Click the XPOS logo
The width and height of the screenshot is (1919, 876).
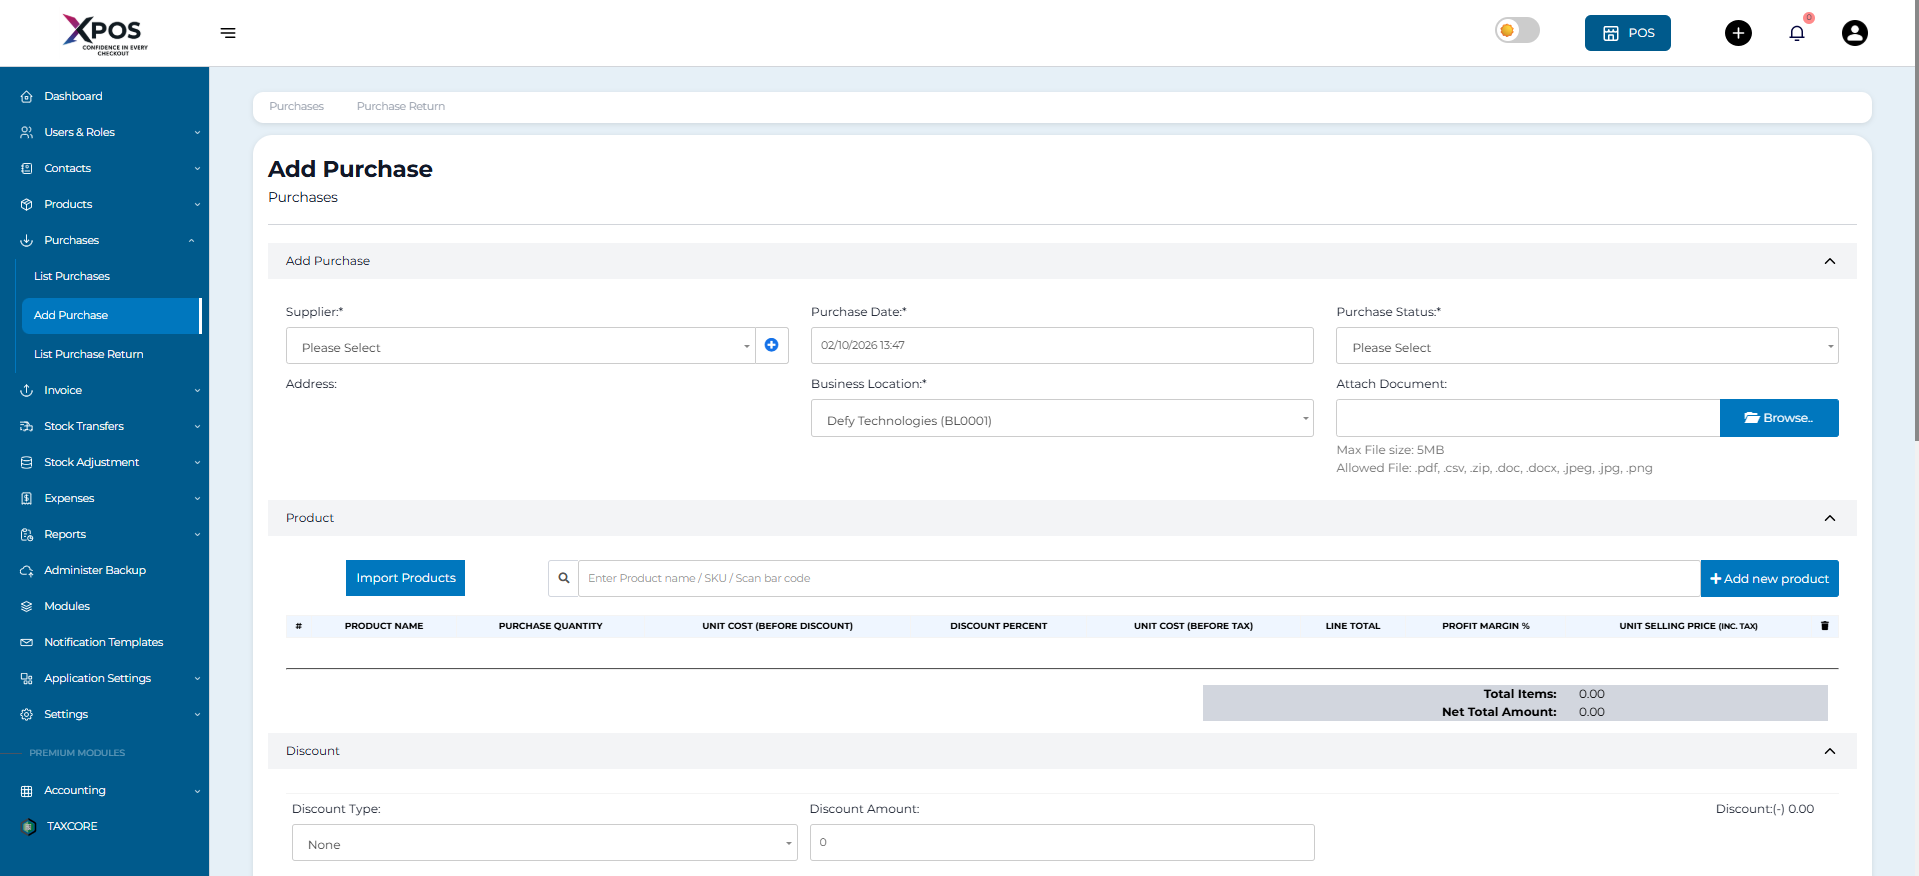point(105,33)
